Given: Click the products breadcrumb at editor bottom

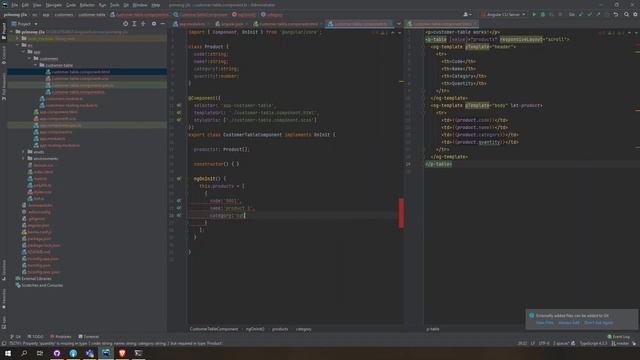Looking at the screenshot, I should pyautogui.click(x=280, y=329).
